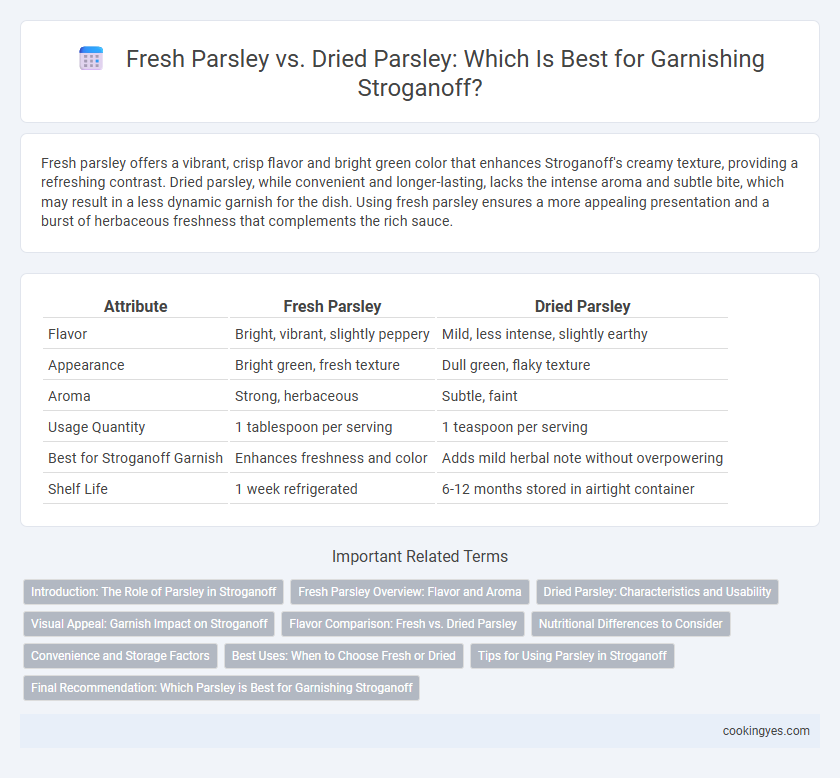Click Flavor Comparison: Fresh vs. Dried Parsley

tap(403, 624)
